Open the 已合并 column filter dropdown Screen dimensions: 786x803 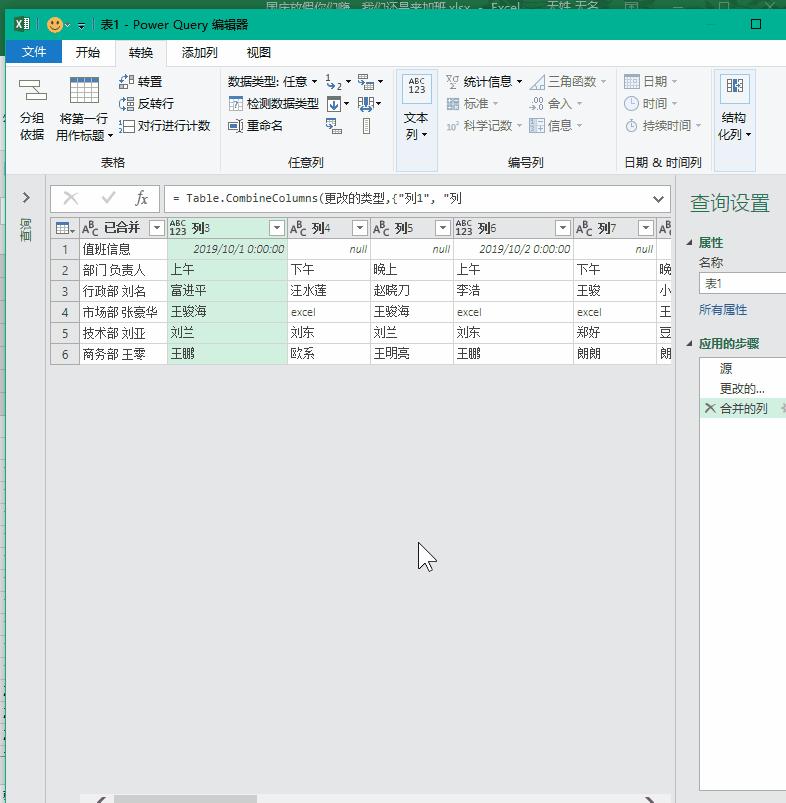point(157,228)
